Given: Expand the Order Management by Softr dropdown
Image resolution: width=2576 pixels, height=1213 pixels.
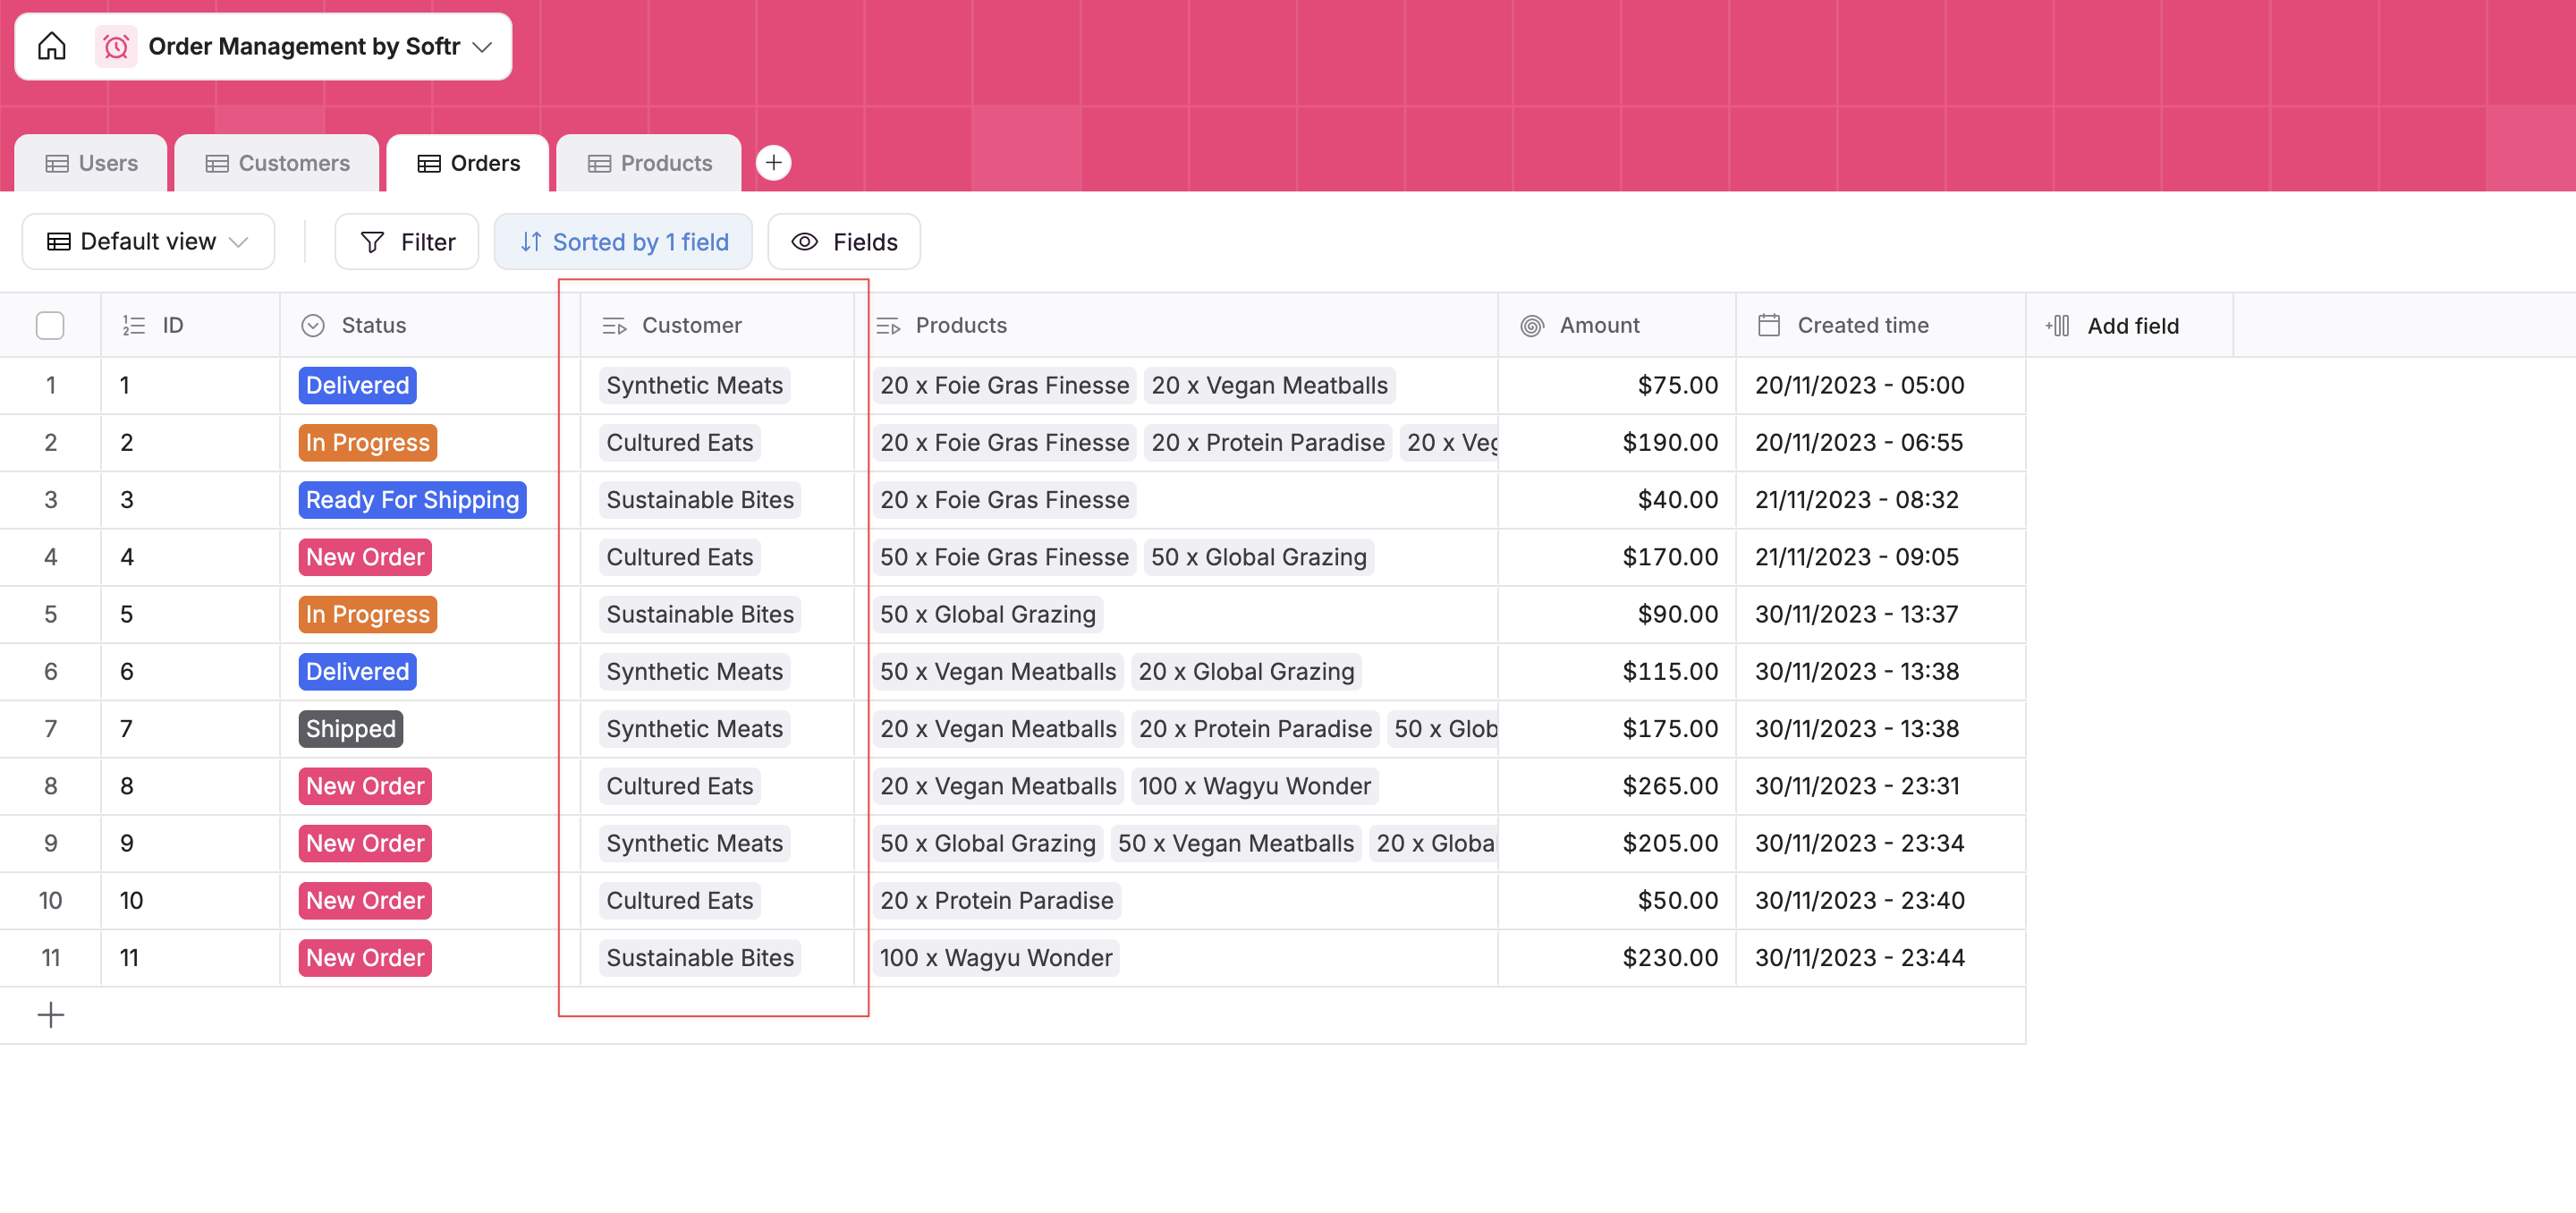Looking at the screenshot, I should 483,46.
